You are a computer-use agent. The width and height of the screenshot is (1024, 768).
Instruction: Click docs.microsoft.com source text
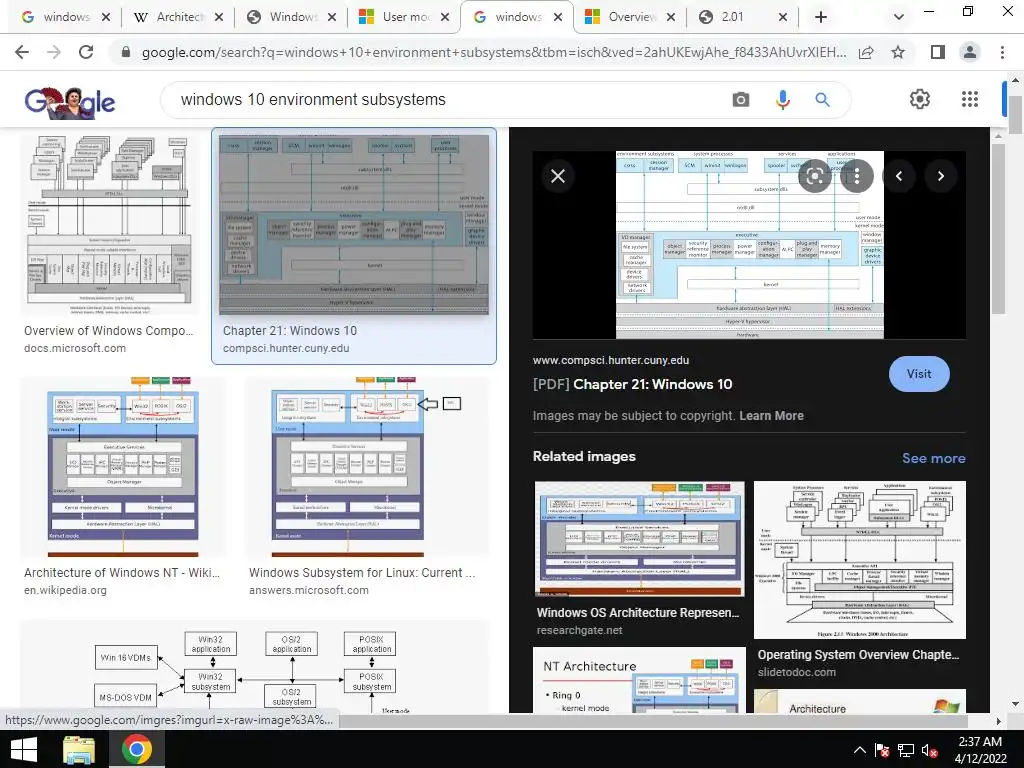(x=75, y=348)
